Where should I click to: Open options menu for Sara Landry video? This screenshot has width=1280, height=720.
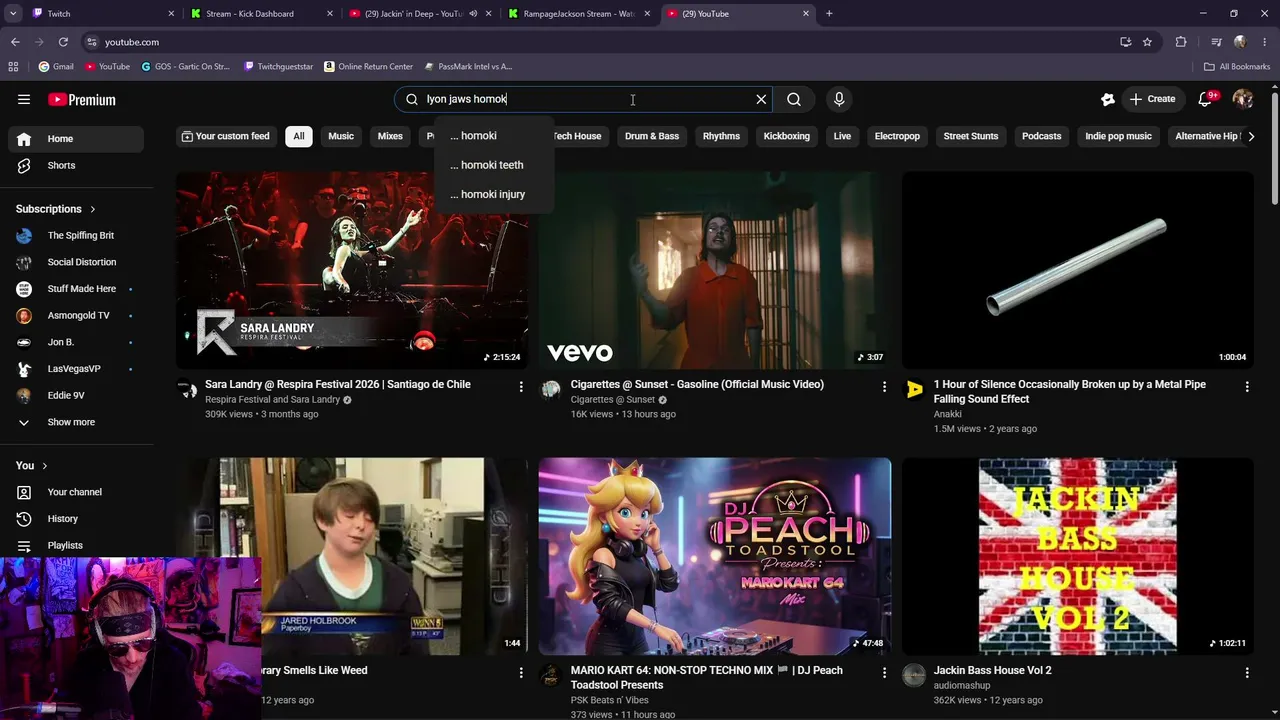coord(521,386)
